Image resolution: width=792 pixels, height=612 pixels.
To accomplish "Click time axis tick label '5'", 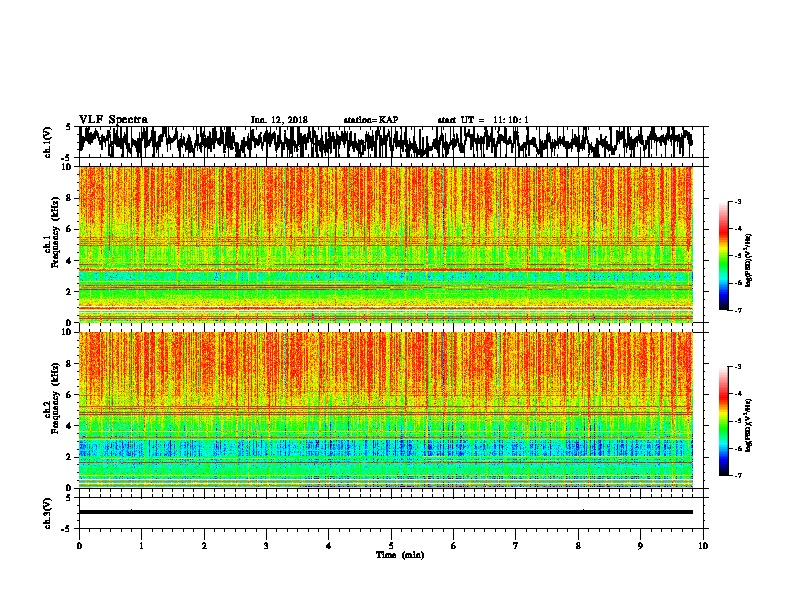I will [390, 545].
